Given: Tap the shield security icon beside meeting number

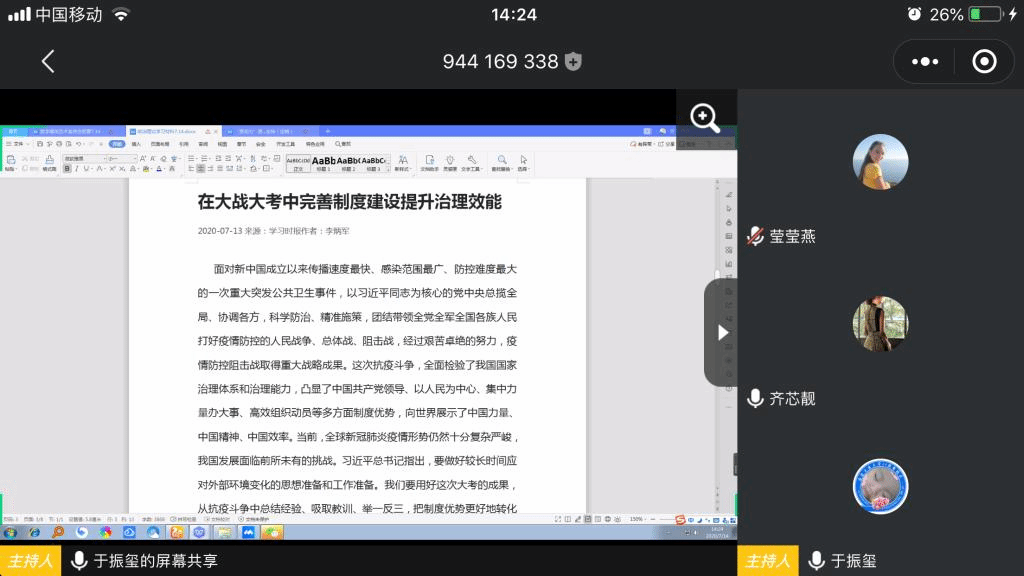Looking at the screenshot, I should click(x=573, y=62).
